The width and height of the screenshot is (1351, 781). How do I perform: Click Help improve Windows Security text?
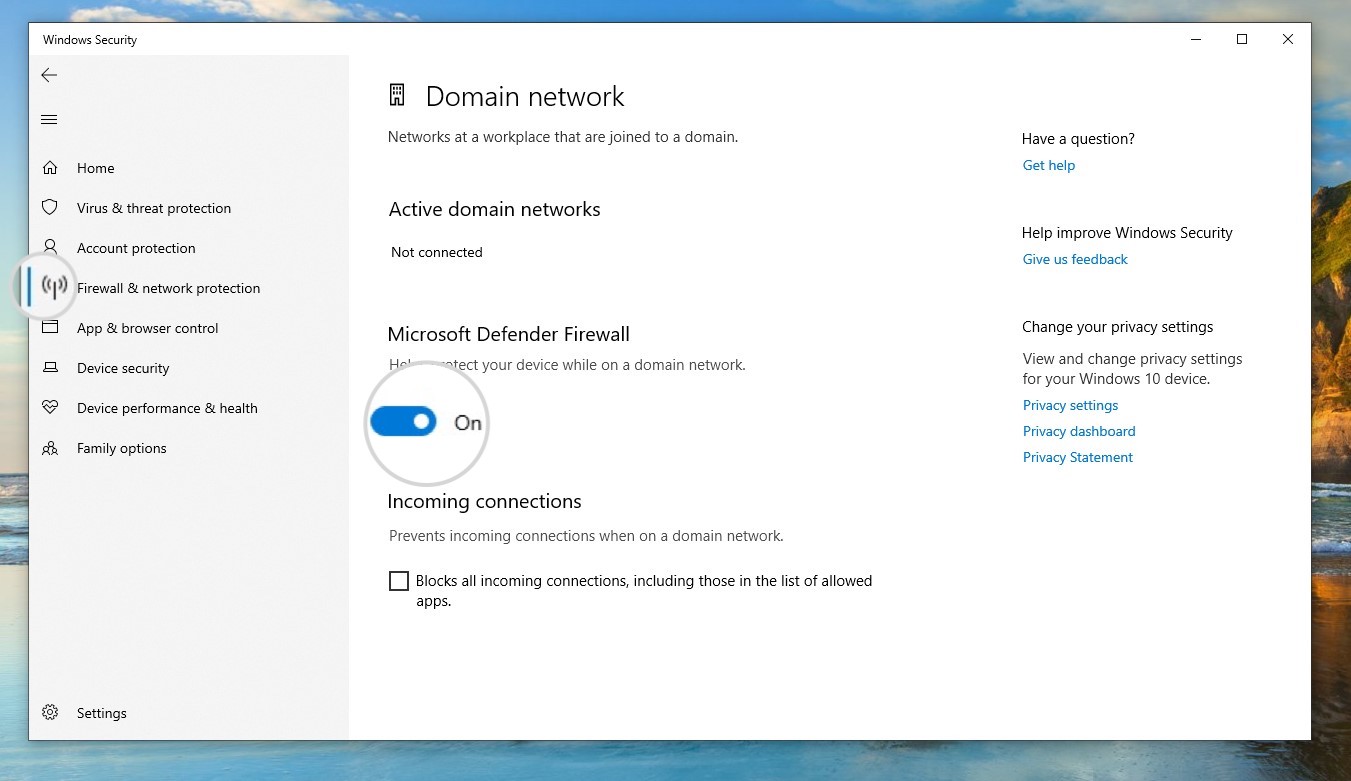tap(1127, 233)
